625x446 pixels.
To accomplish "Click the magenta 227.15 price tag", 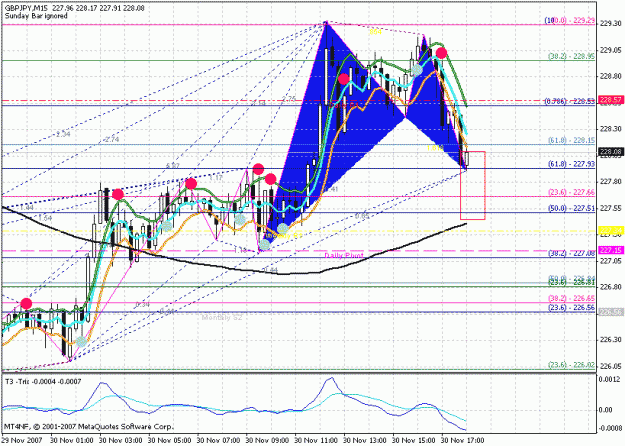I will pyautogui.click(x=609, y=250).
